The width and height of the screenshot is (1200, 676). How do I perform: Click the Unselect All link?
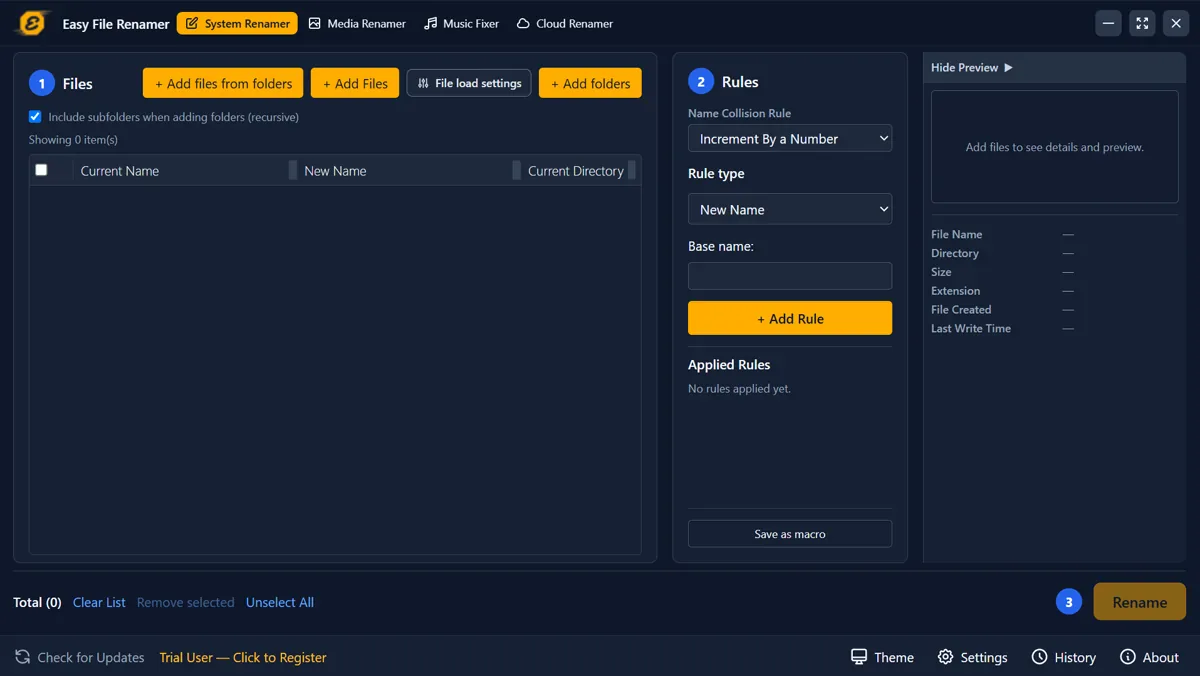tap(280, 602)
